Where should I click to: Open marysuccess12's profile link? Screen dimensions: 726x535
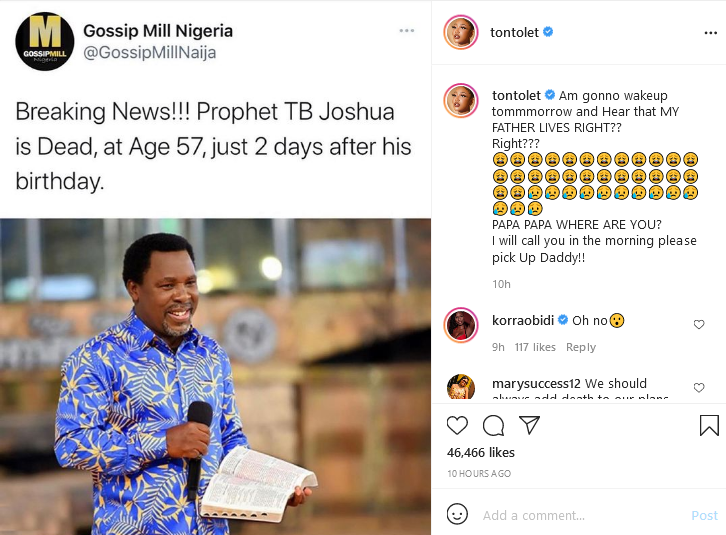536,384
